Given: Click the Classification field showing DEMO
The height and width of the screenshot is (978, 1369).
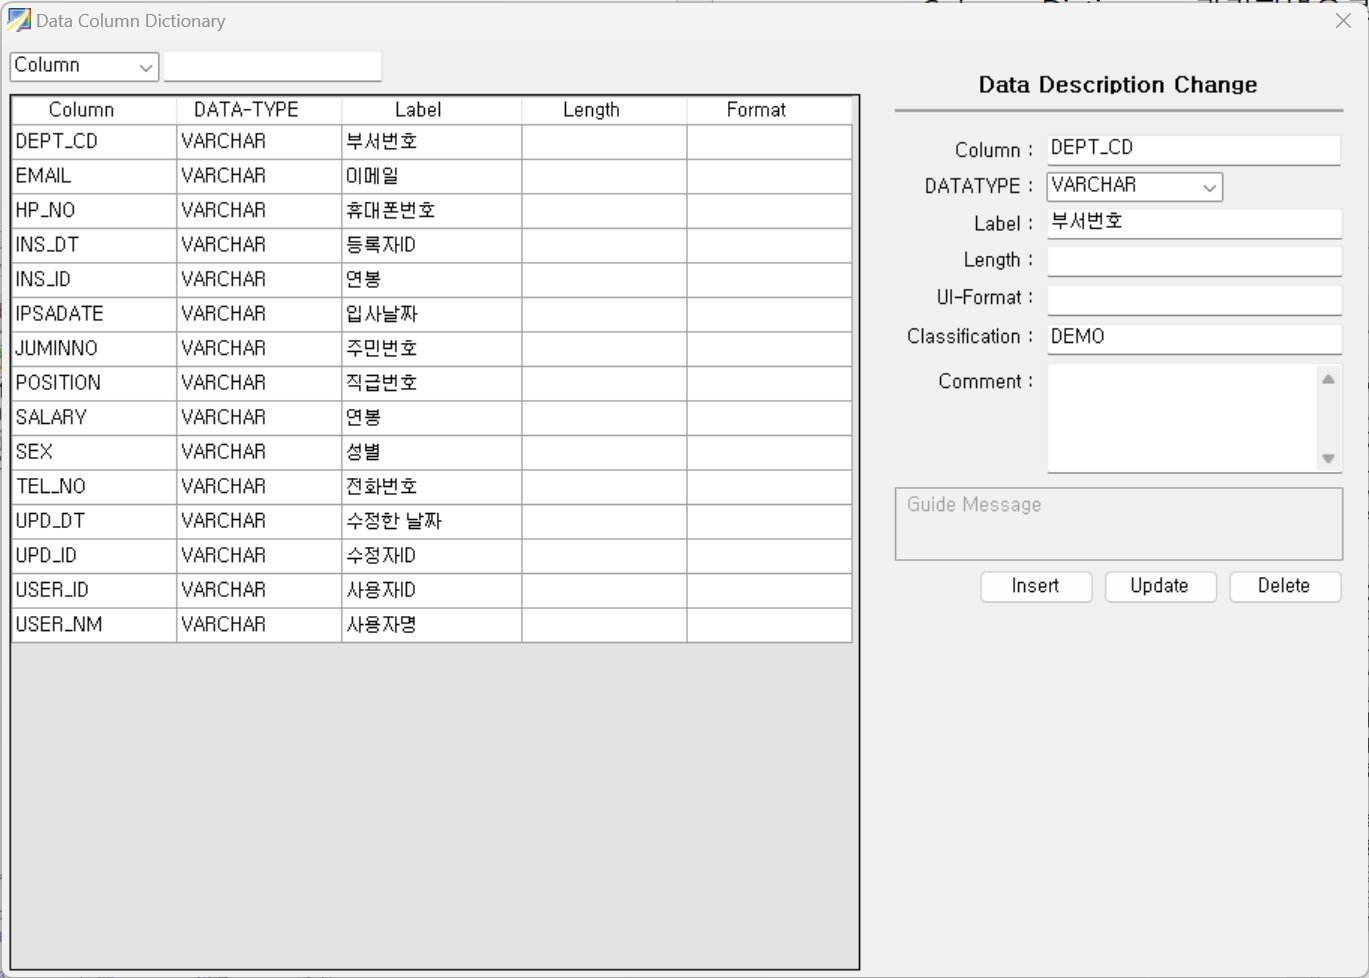Looking at the screenshot, I should [1193, 338].
